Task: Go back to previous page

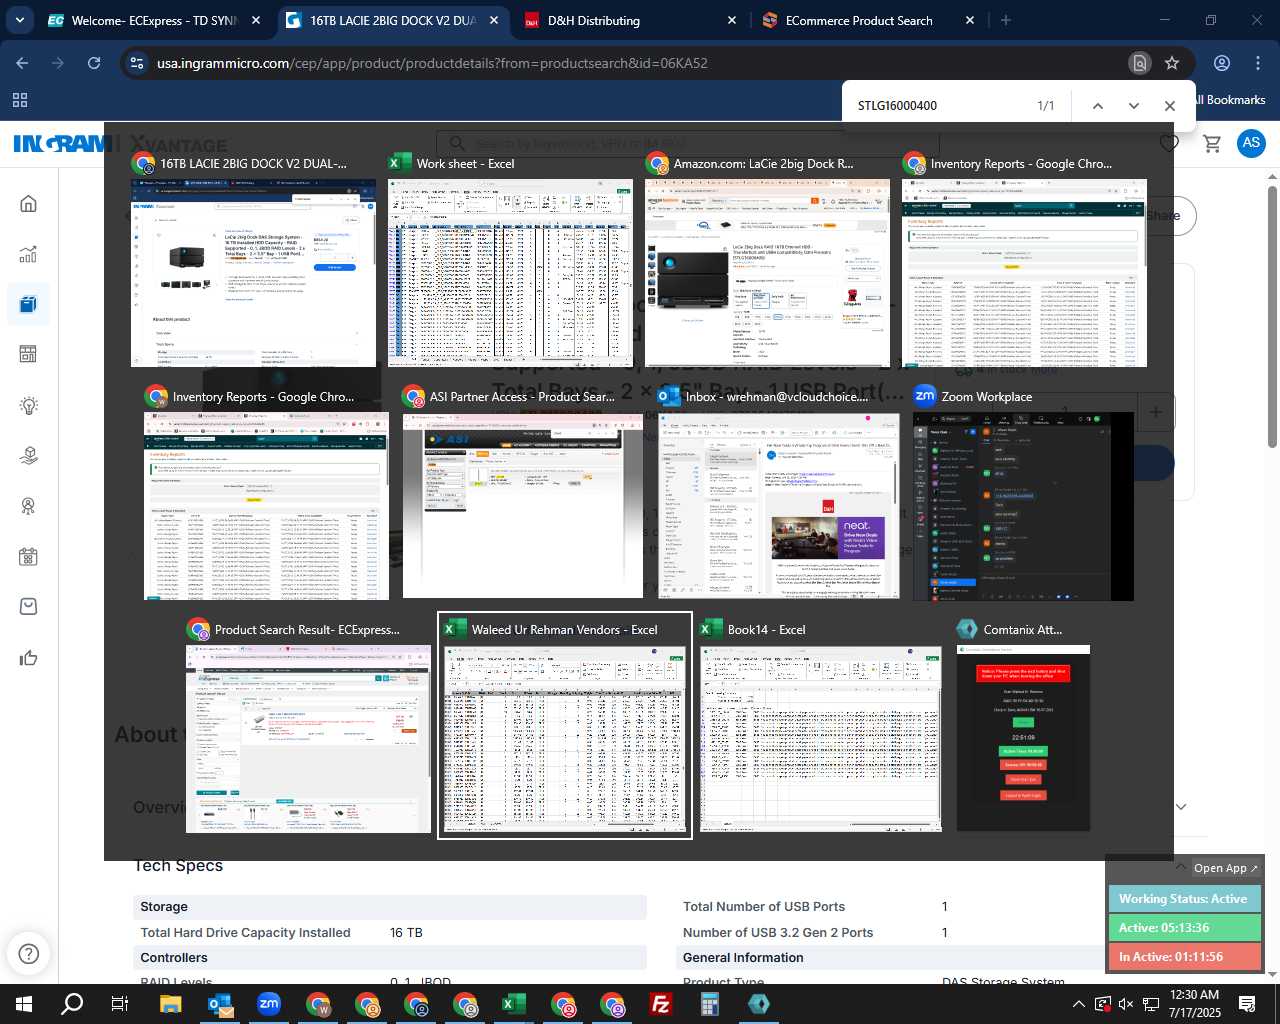Action: click(22, 63)
